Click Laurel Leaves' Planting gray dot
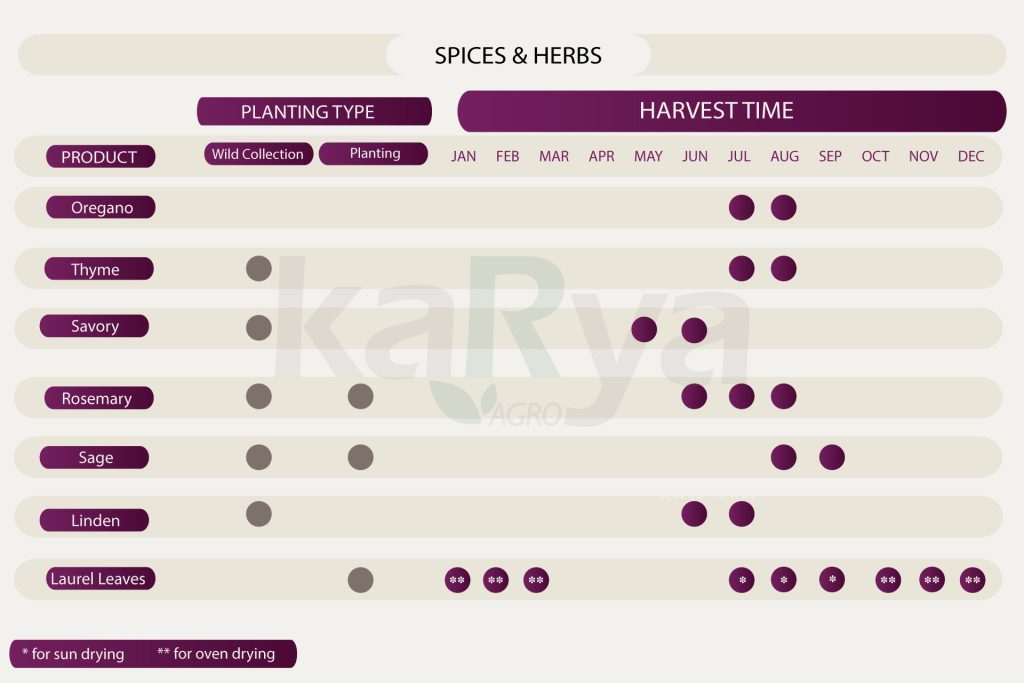The height and width of the screenshot is (683, 1024). point(361,580)
